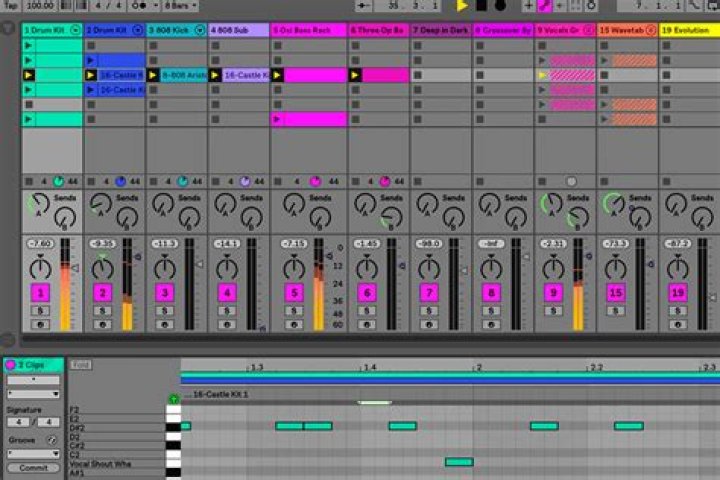Screen dimensions: 720x480
Task: Click the yellow Play button in transport
Action: (462, 6)
